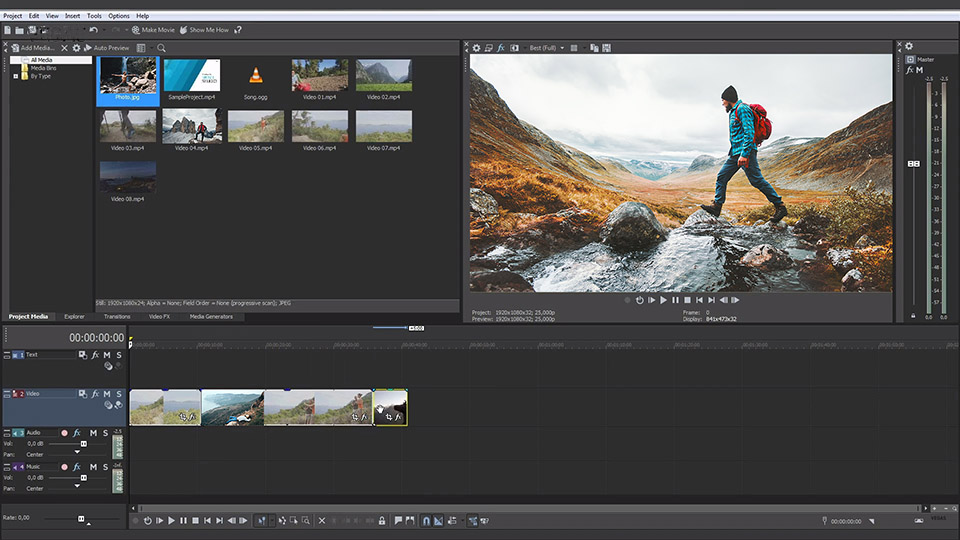Screen dimensions: 960x540
Task: Click the Master volume fader
Action: pos(913,163)
